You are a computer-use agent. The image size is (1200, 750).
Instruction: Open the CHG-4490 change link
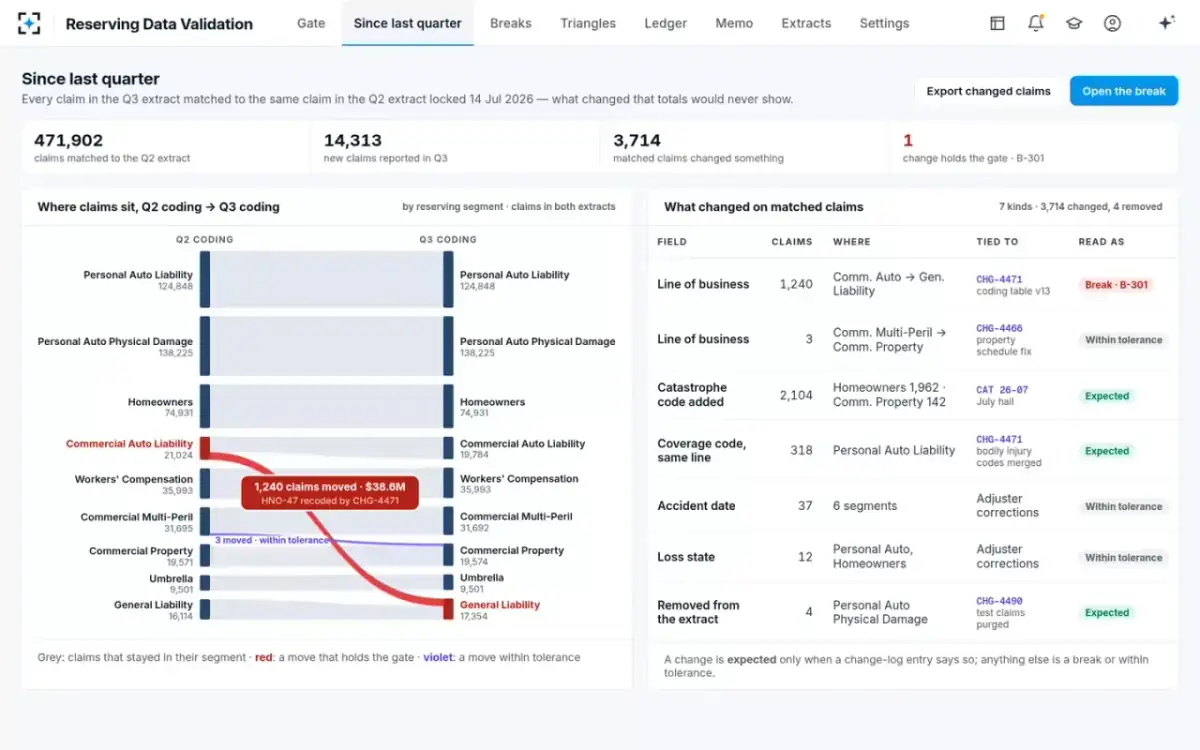[x=999, y=601]
